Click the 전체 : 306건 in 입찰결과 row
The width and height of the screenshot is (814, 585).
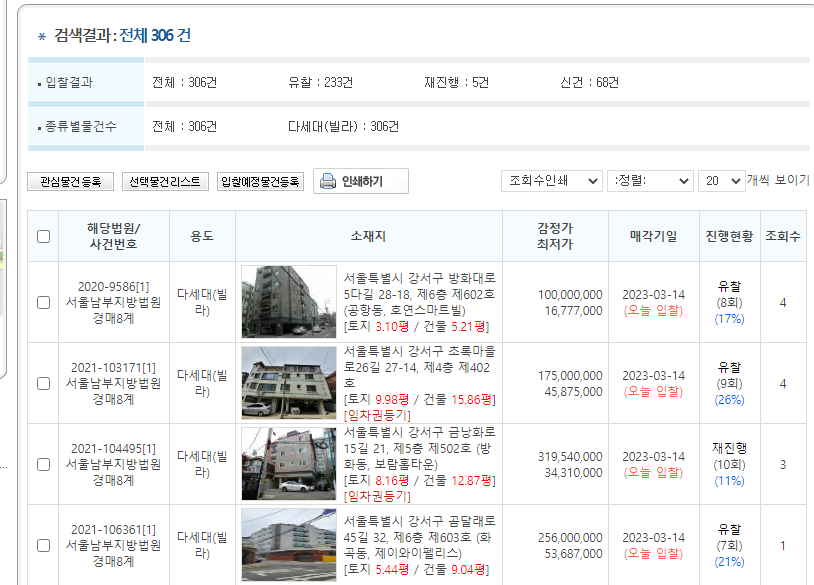coord(184,83)
